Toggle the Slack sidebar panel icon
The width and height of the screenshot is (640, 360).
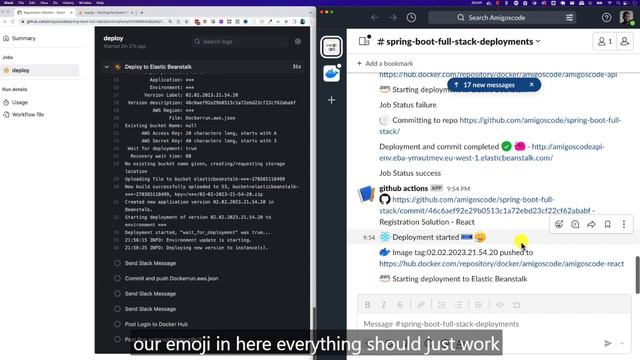click(364, 41)
